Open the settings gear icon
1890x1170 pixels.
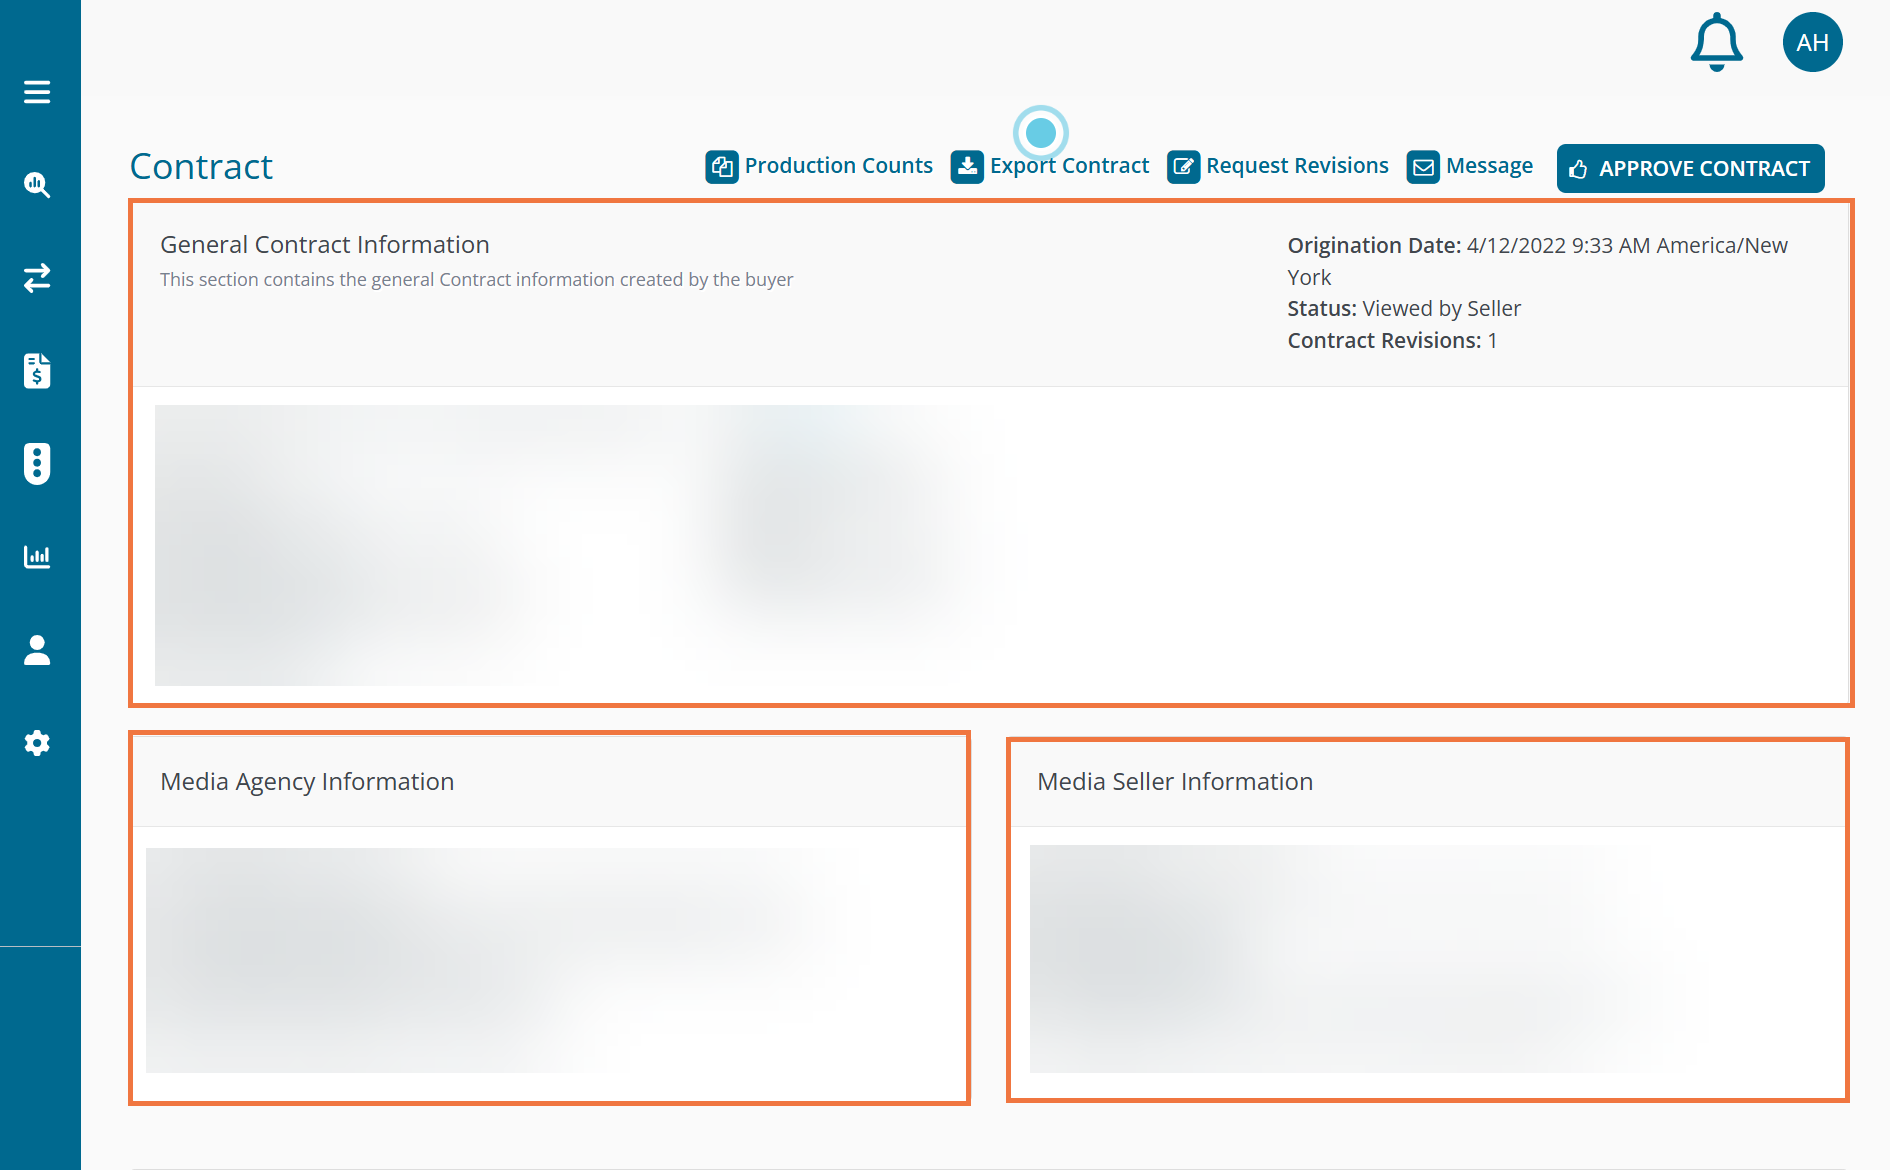[x=37, y=743]
